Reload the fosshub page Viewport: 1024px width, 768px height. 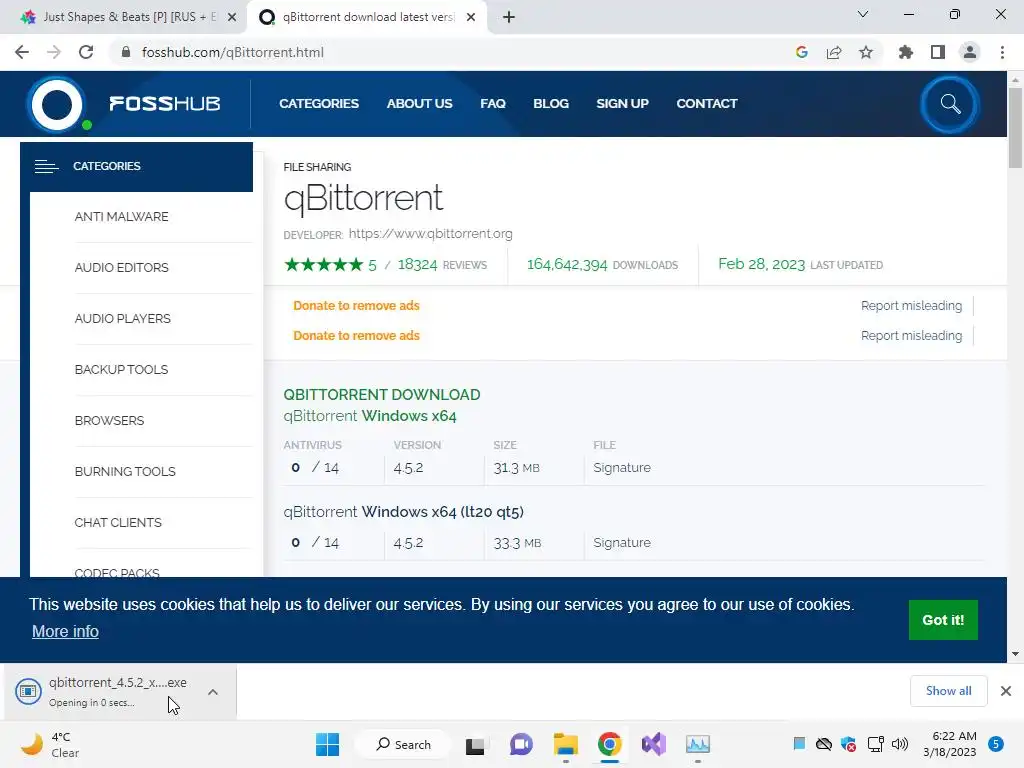click(x=86, y=52)
